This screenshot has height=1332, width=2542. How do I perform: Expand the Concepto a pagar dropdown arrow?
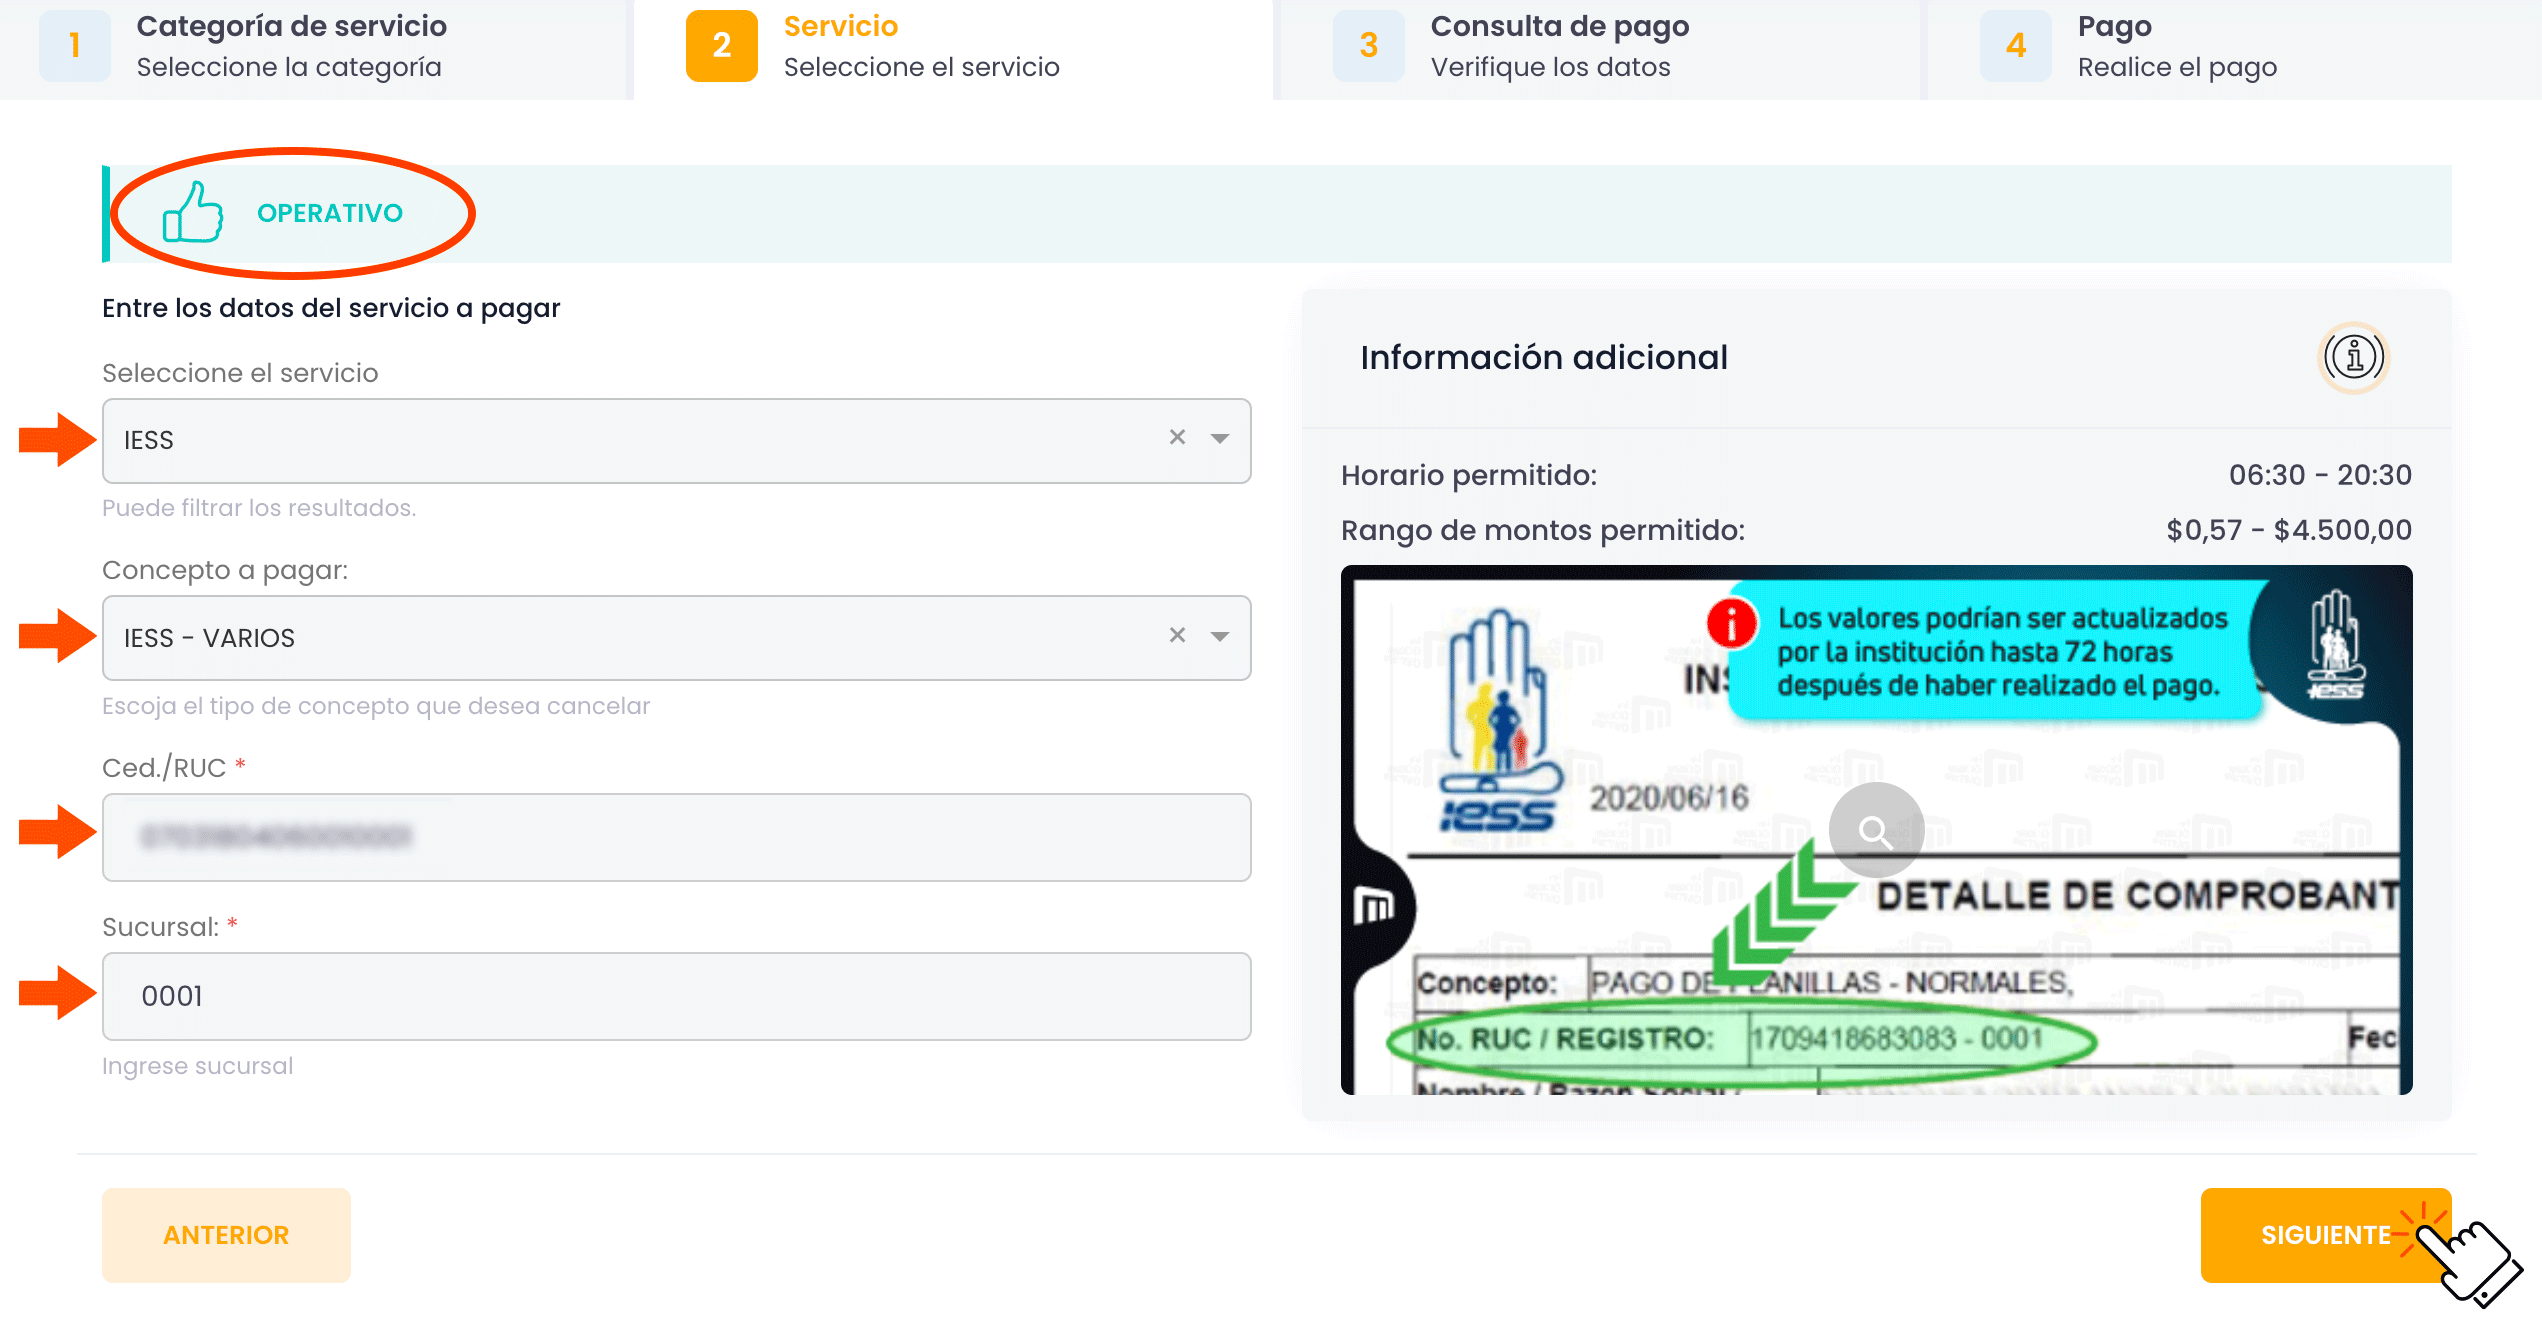point(1219,637)
